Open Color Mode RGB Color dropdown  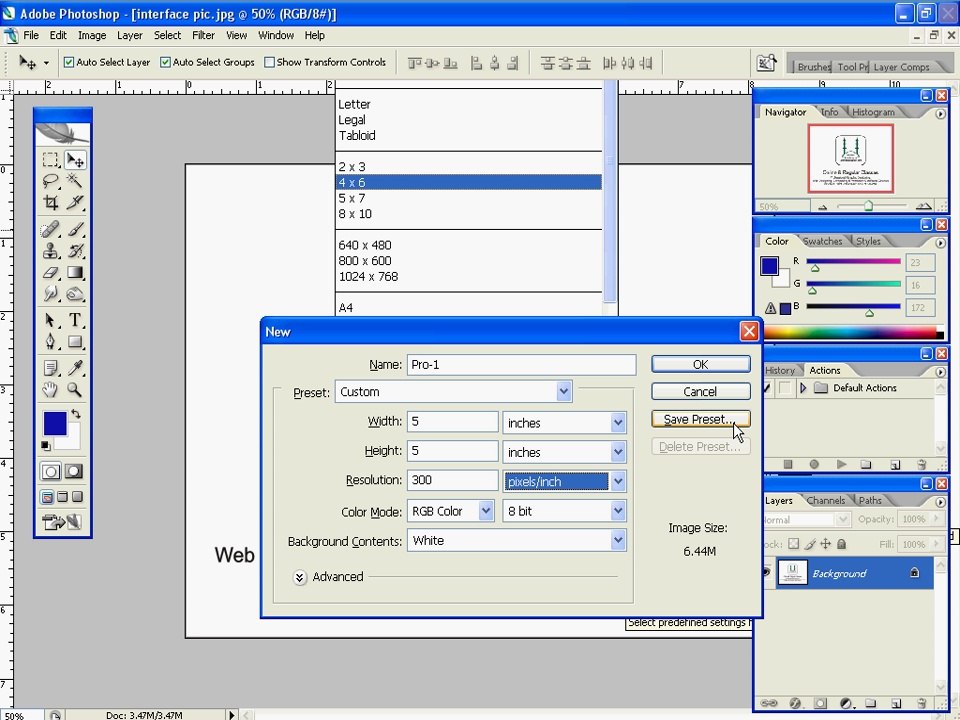[486, 511]
